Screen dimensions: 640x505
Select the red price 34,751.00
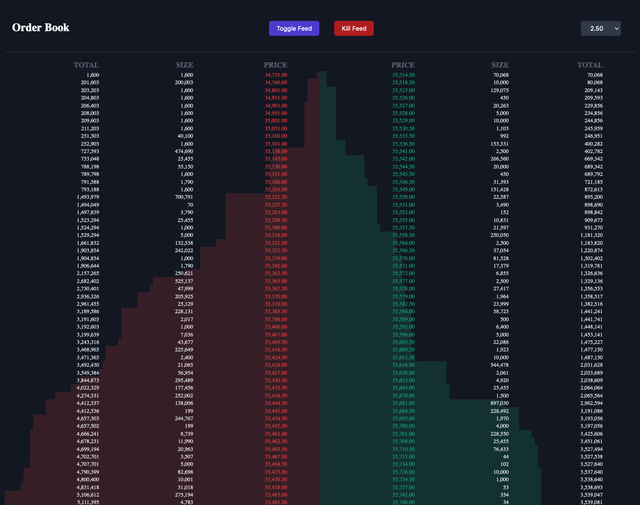276,75
